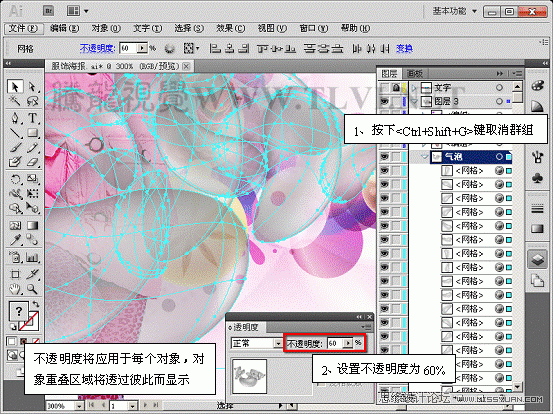Collapse the 图层 3 layer
The height and width of the screenshot is (414, 553).
(414, 102)
